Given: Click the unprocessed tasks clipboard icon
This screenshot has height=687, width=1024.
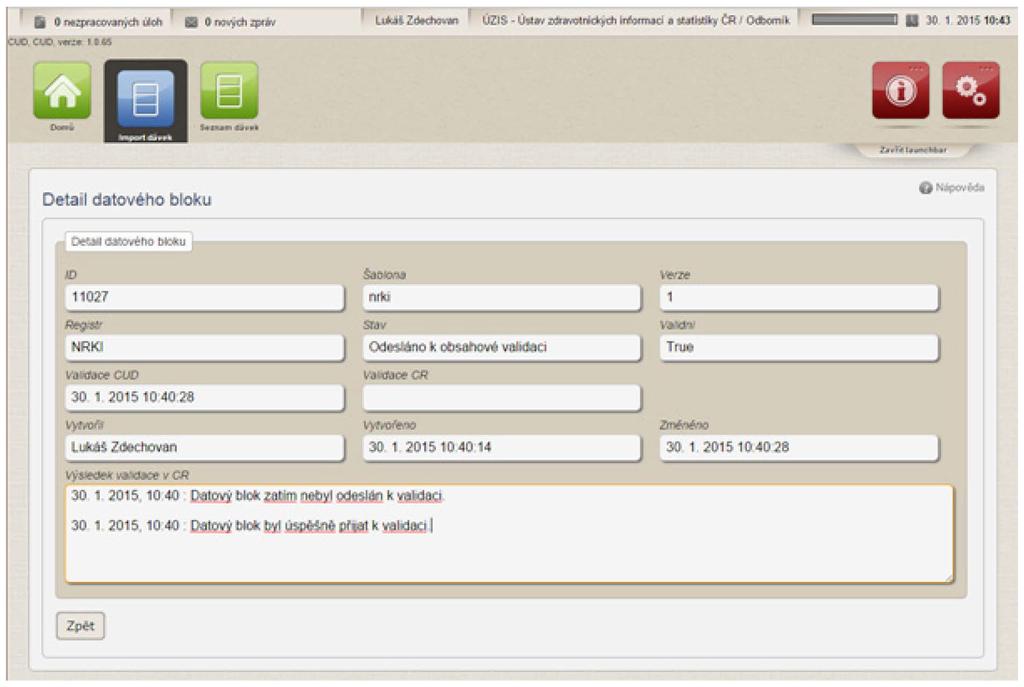Looking at the screenshot, I should tap(40, 22).
